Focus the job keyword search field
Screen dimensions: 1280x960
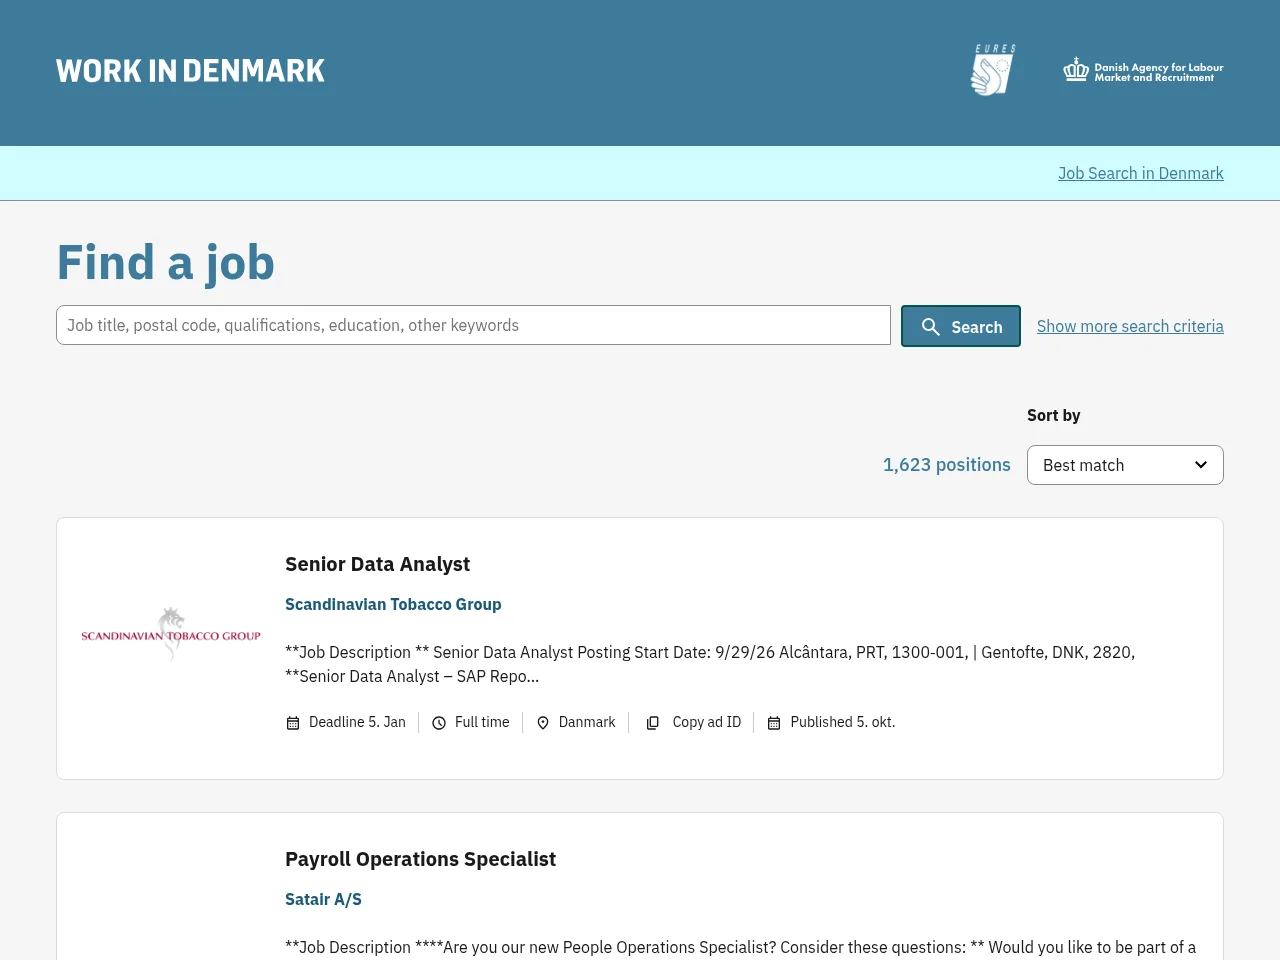(x=473, y=325)
